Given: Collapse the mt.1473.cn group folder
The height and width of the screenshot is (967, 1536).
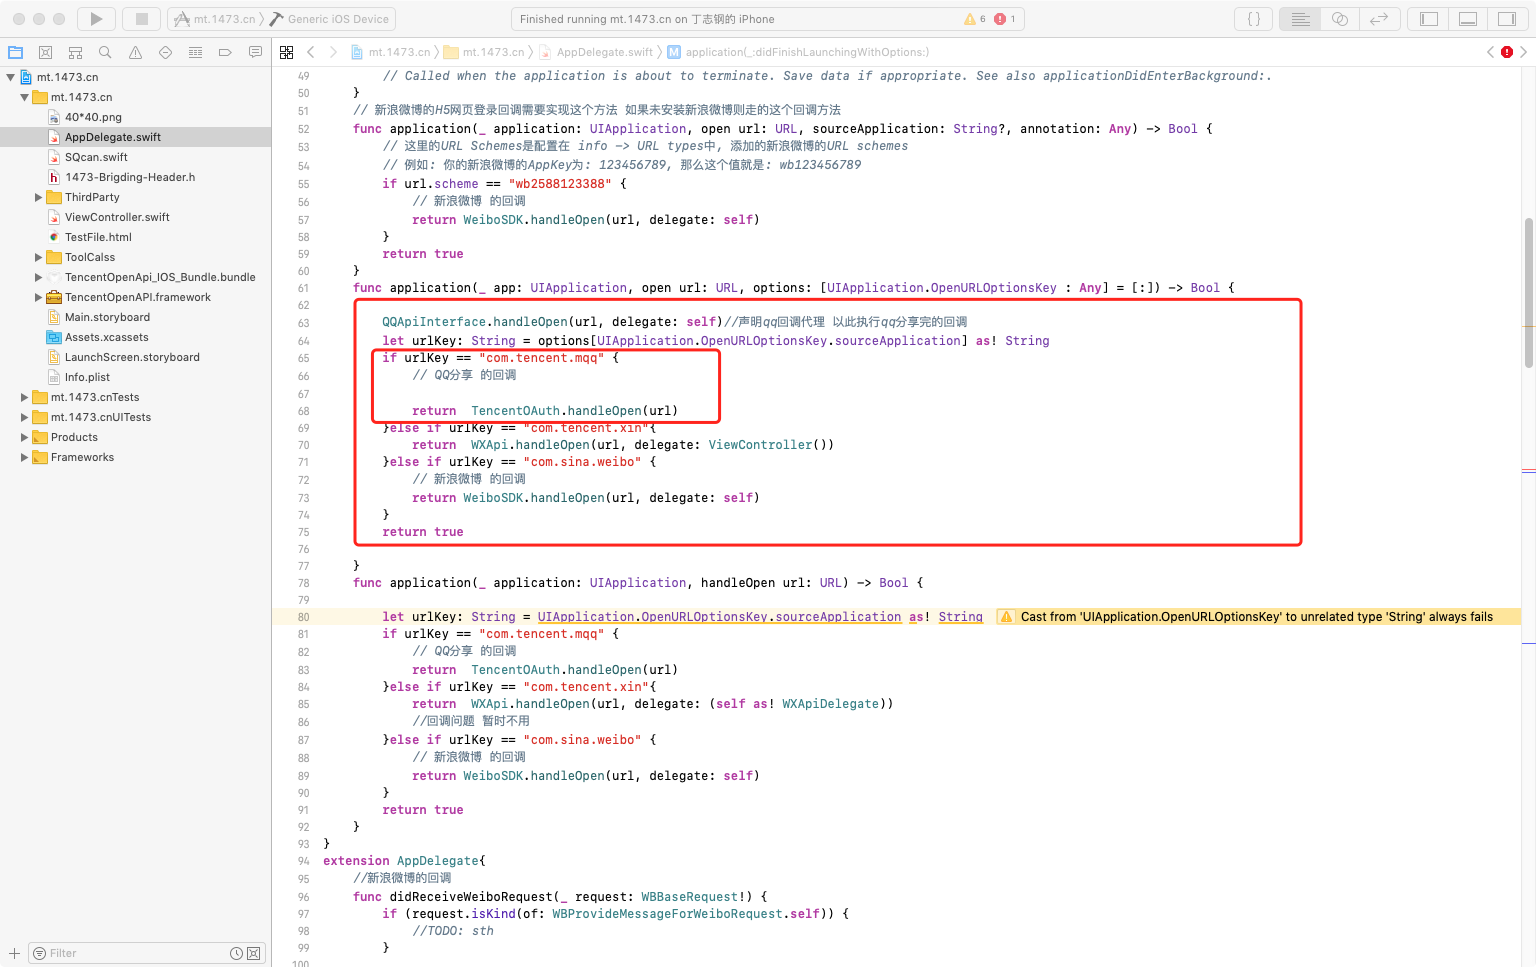Looking at the screenshot, I should pos(25,97).
